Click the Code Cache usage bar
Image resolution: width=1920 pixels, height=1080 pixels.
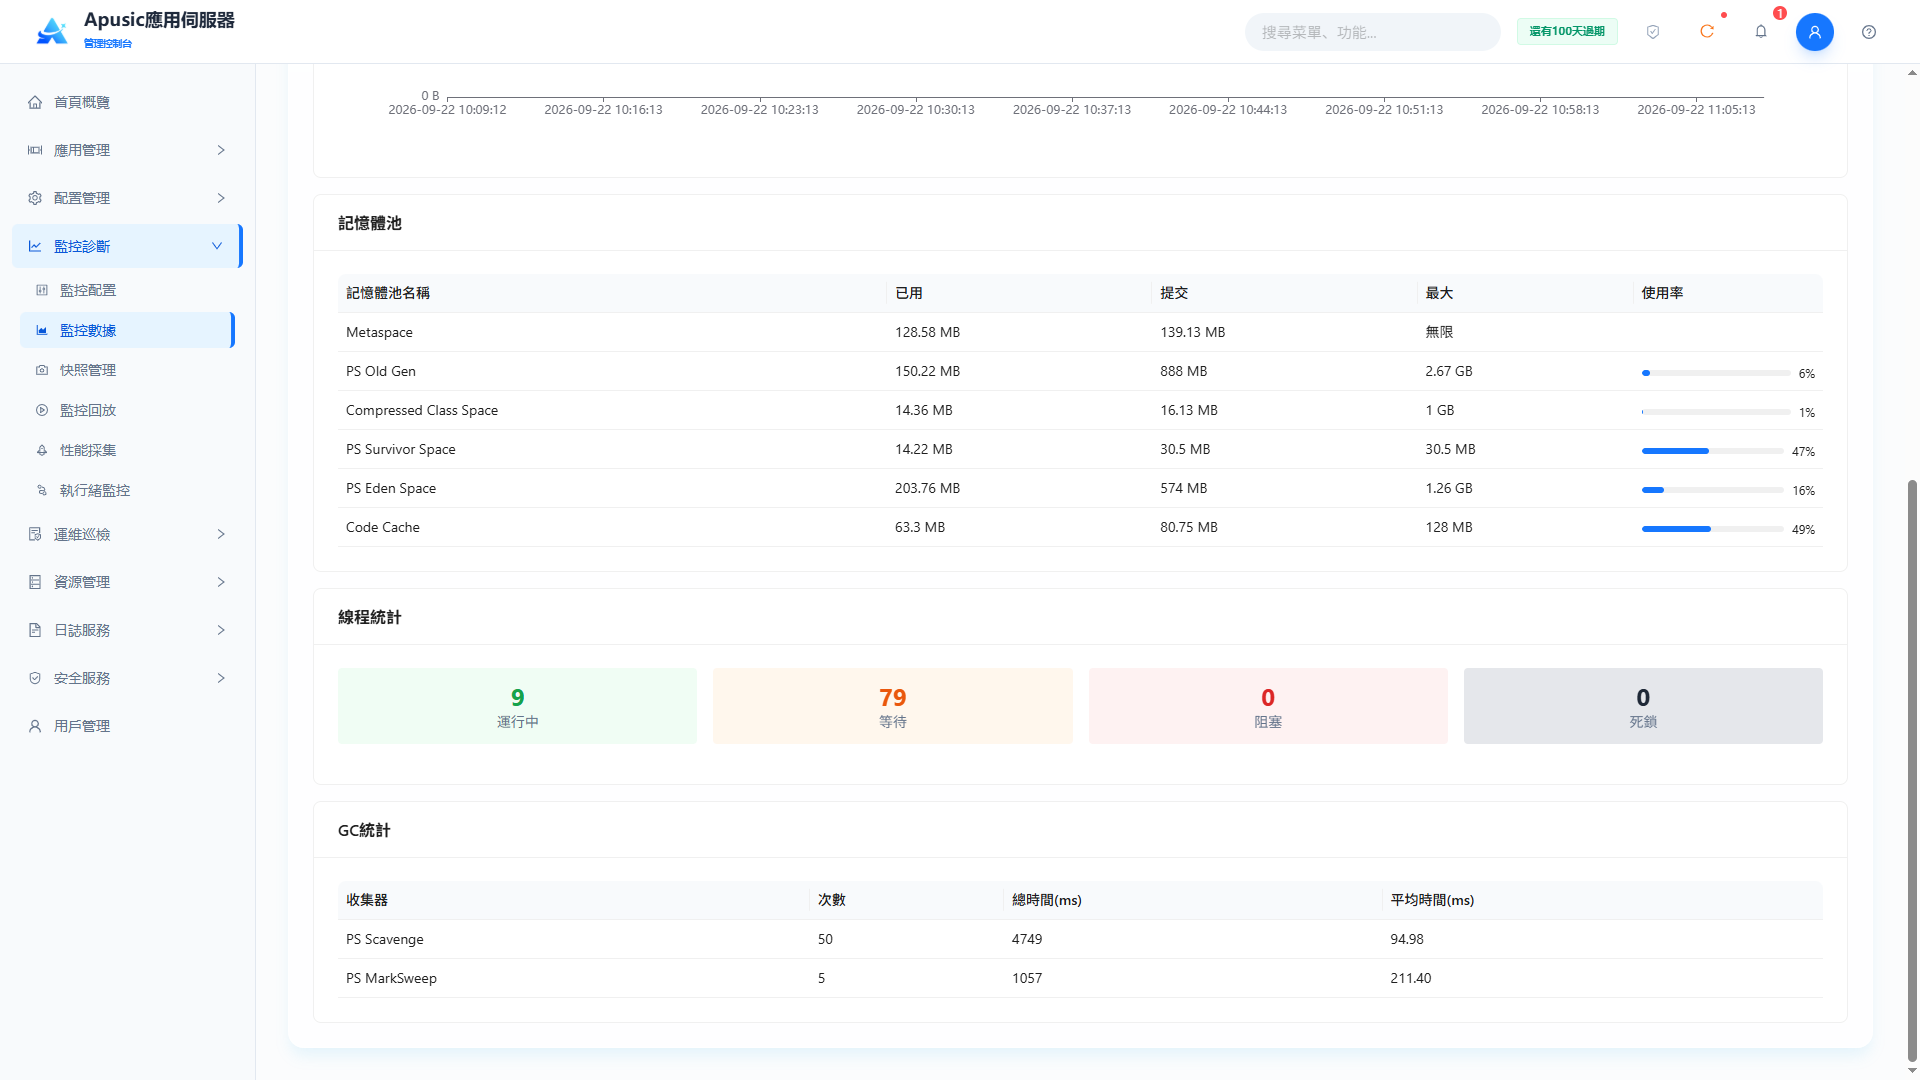[1712, 529]
